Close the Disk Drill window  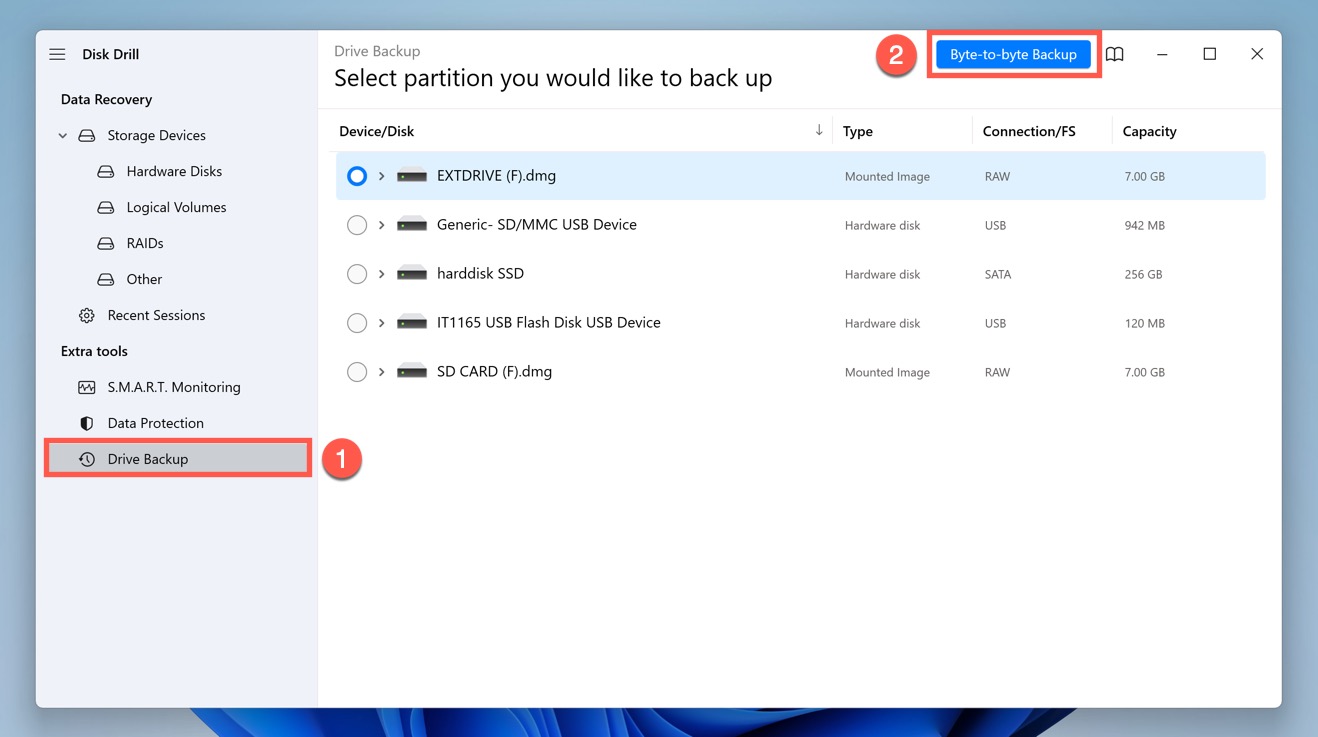1257,54
